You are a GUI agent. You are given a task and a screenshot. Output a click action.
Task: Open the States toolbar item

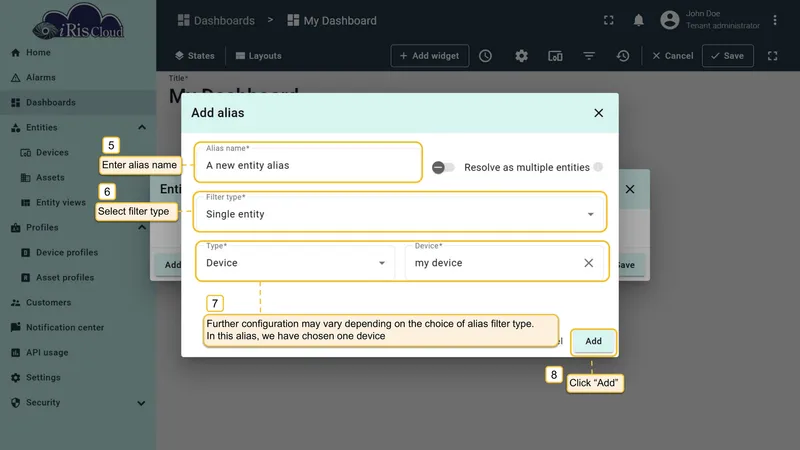pos(195,56)
